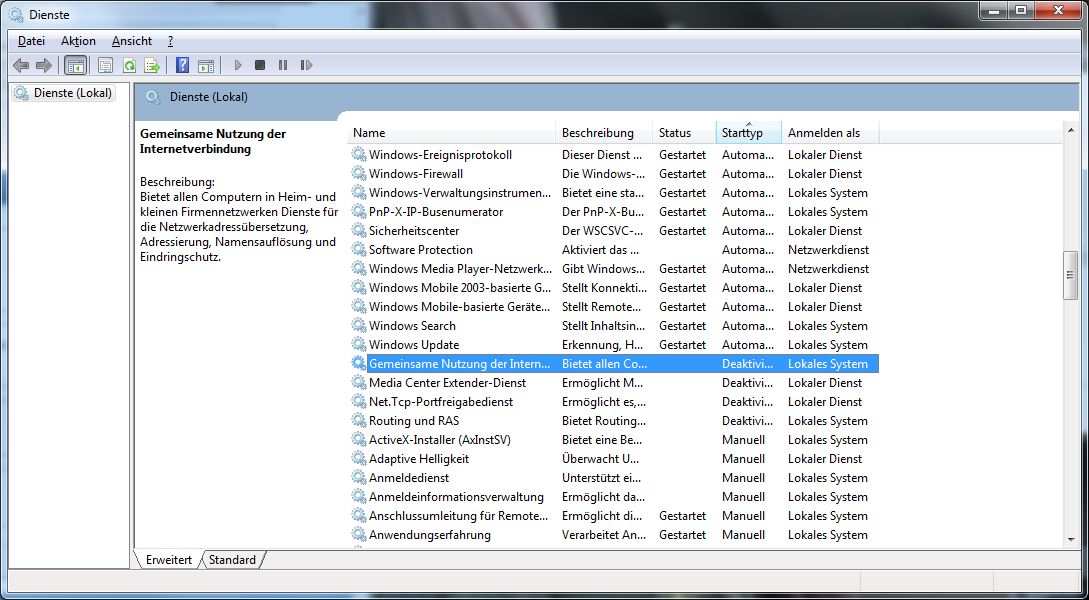
Task: Select the Anmeldeinformationsverwaltung service
Action: click(456, 497)
